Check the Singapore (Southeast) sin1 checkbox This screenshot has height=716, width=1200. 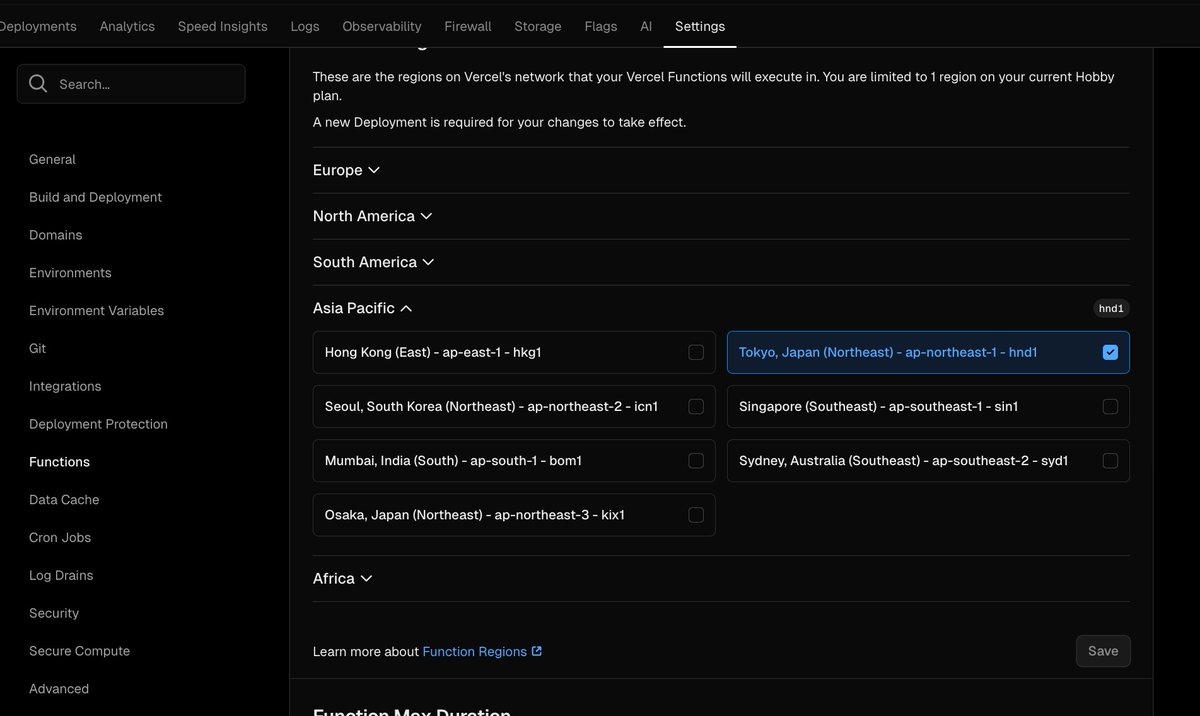click(1110, 406)
